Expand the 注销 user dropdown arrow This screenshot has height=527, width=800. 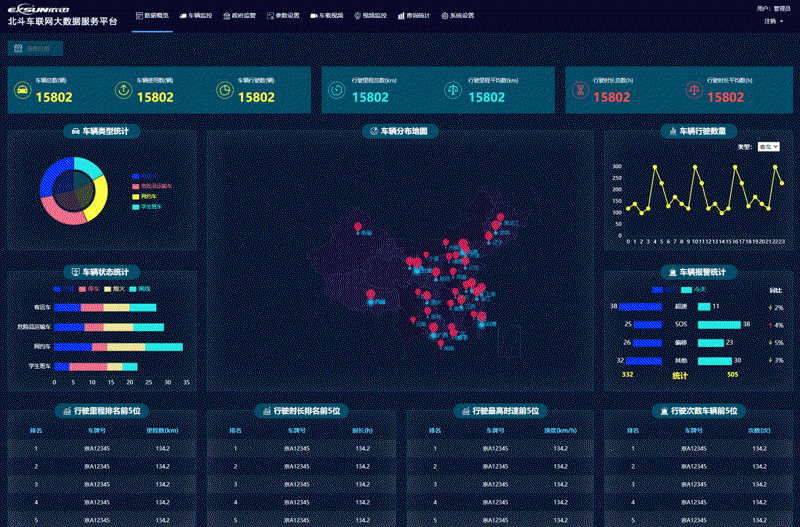[x=782, y=21]
